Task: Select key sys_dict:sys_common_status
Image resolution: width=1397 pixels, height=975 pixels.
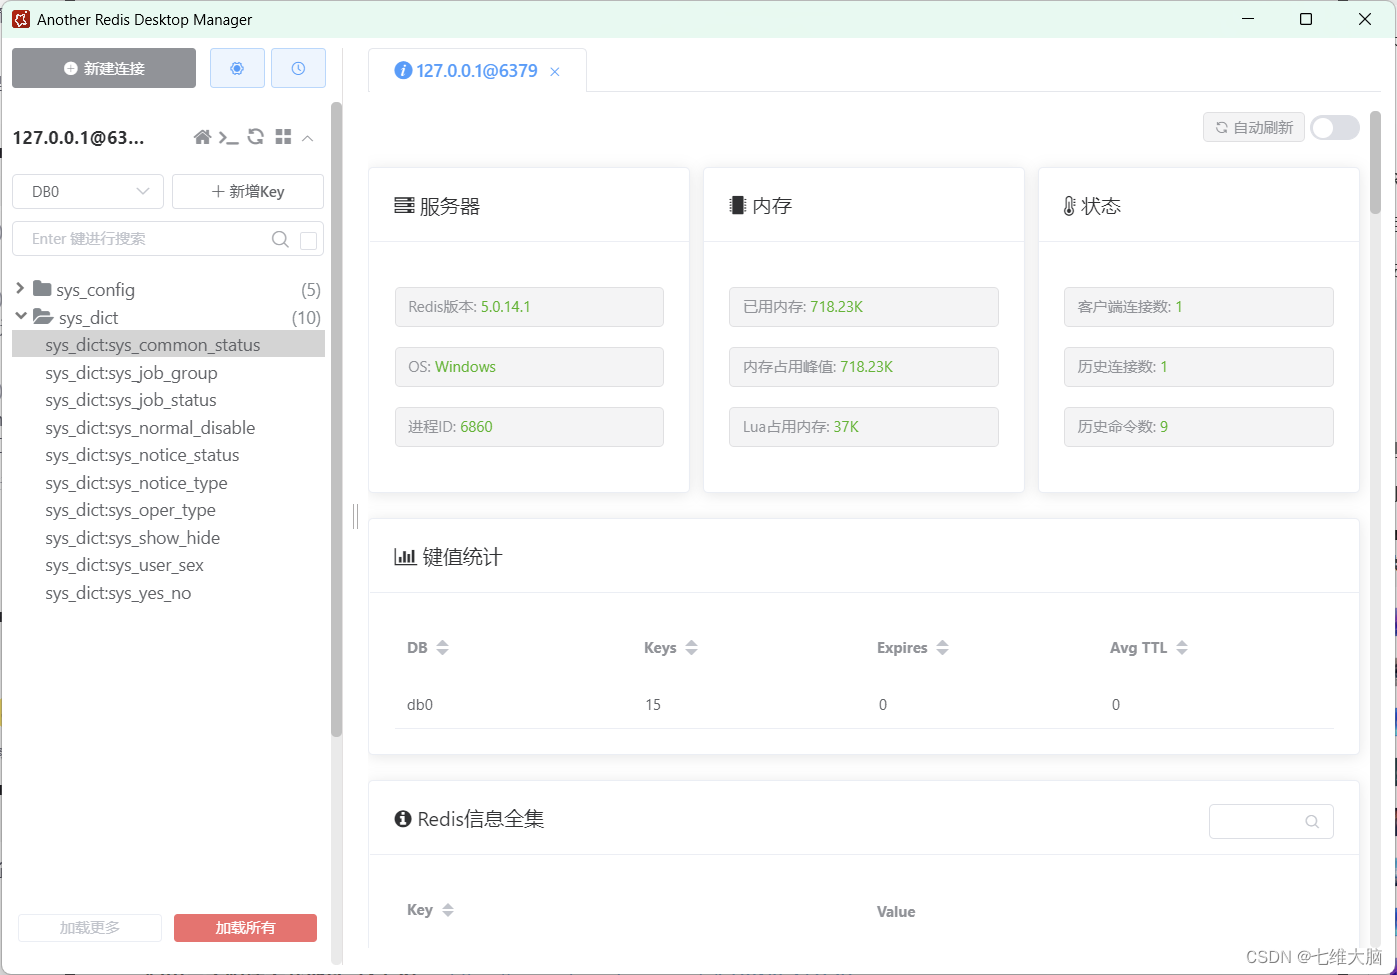Action: coord(168,345)
